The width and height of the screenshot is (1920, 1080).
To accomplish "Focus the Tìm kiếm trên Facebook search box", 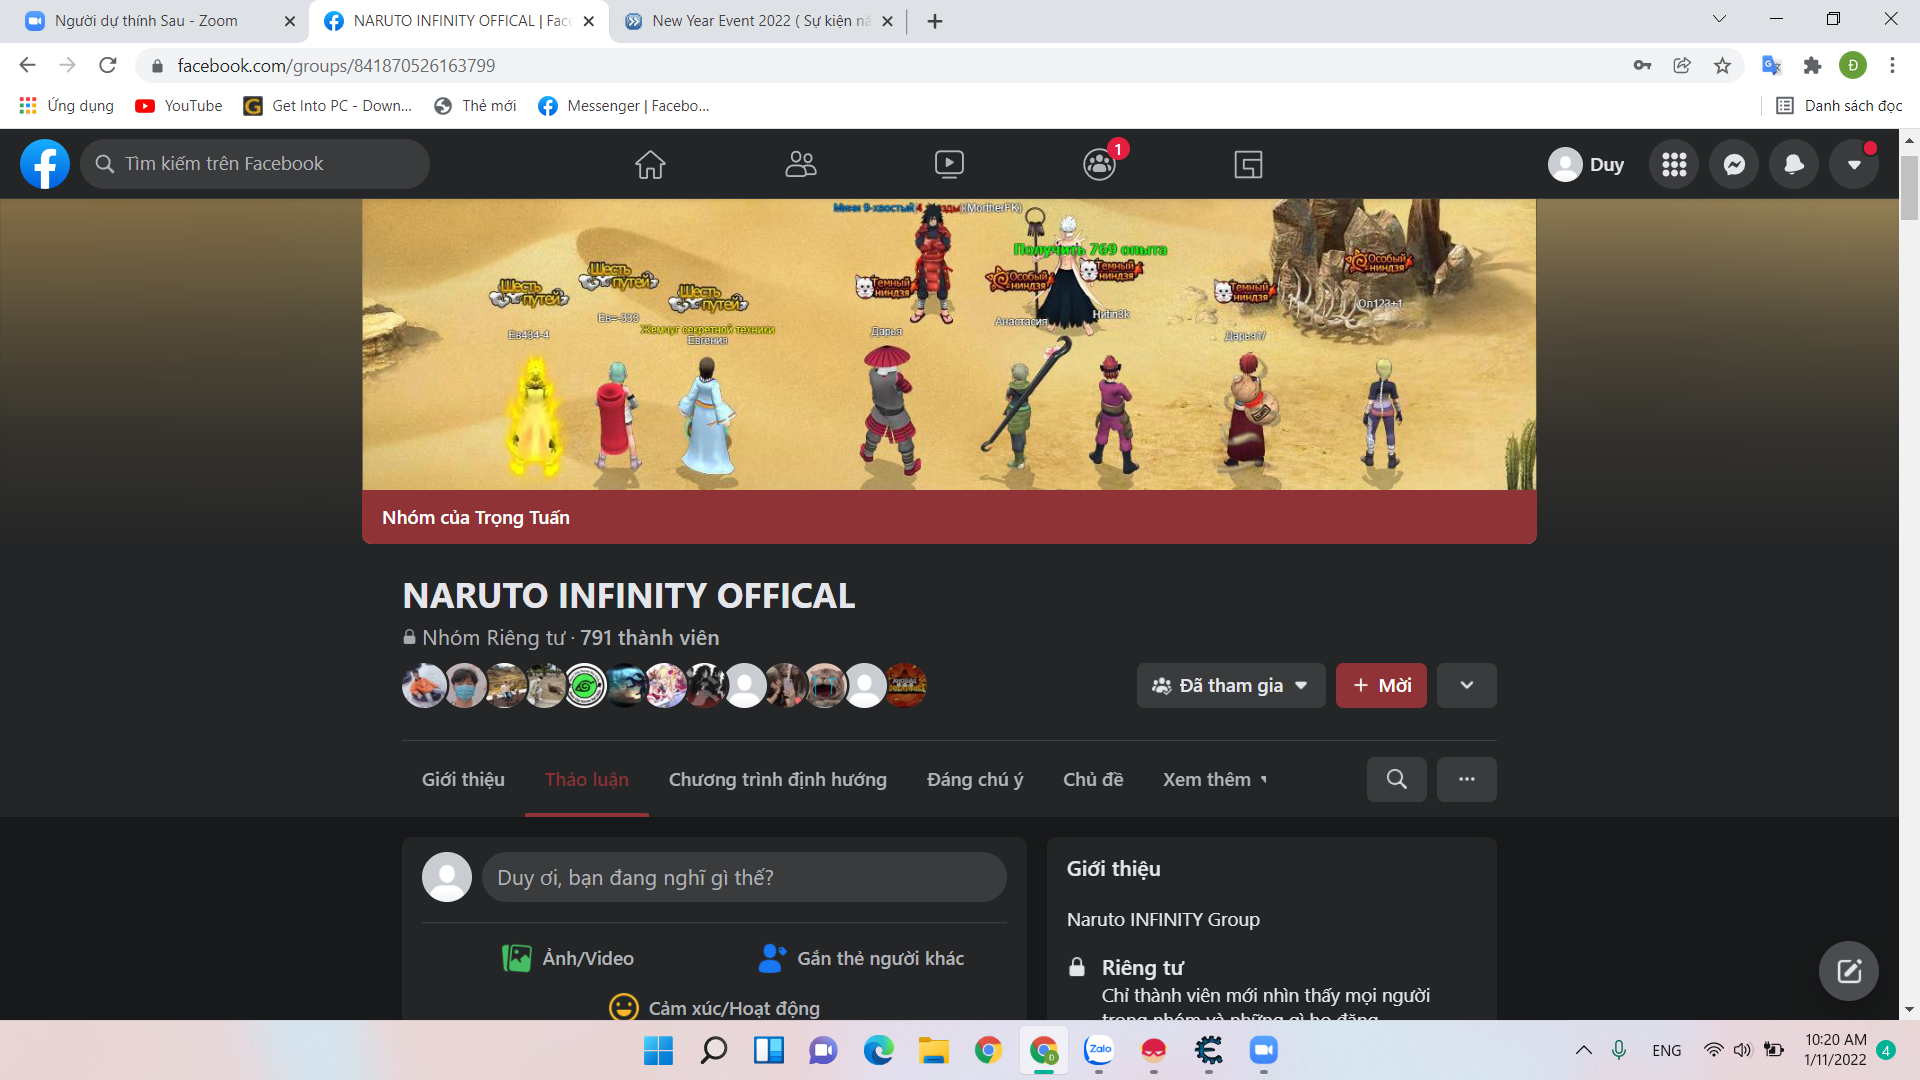I will pos(255,164).
